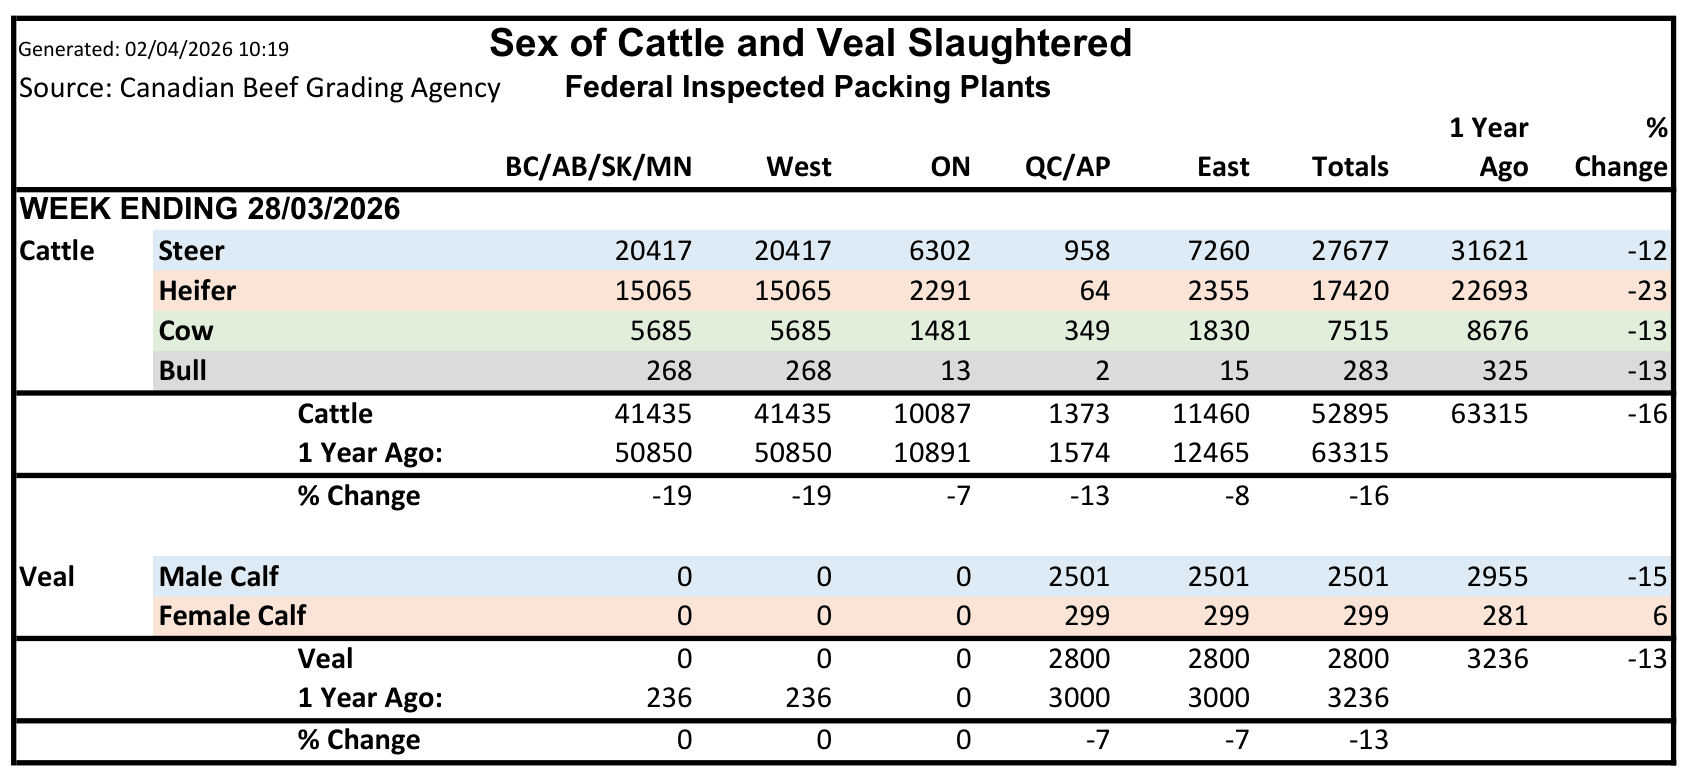Viewport: 1685px width, 773px height.
Task: Click the Female Calf % Change value 6
Action: (1660, 616)
